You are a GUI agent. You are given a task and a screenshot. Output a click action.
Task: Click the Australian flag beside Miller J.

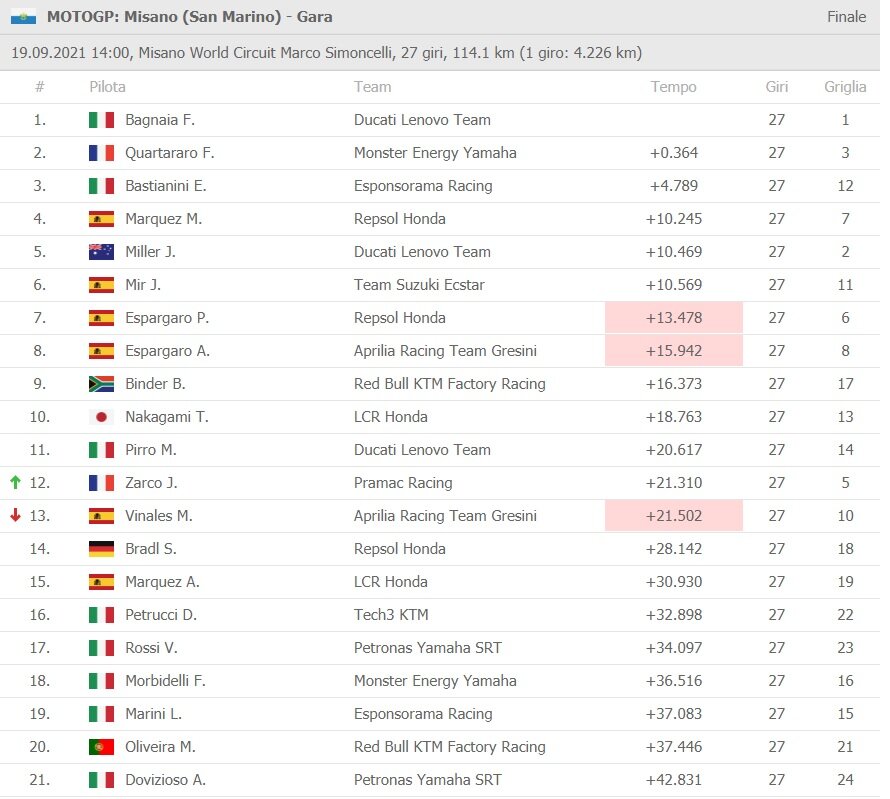(x=101, y=252)
